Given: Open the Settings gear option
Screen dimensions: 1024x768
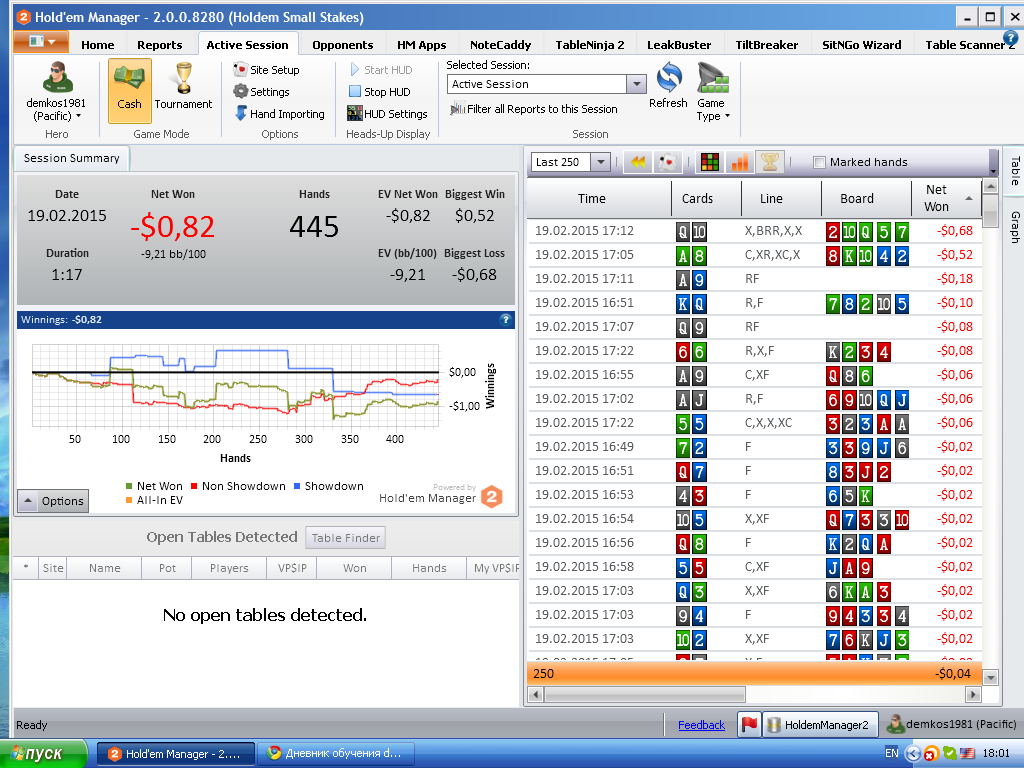Looking at the screenshot, I should (261, 92).
